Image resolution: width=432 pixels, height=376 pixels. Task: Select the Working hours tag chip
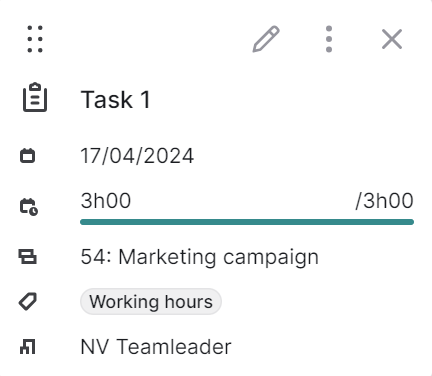(x=151, y=302)
